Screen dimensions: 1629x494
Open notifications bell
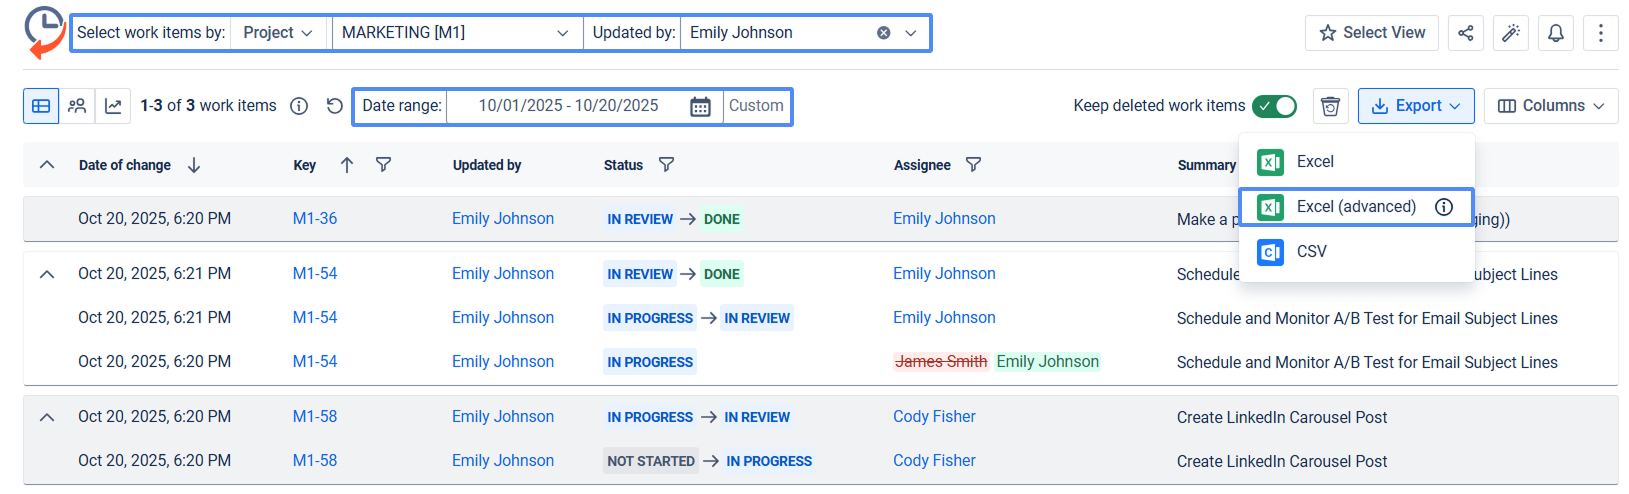(x=1556, y=33)
